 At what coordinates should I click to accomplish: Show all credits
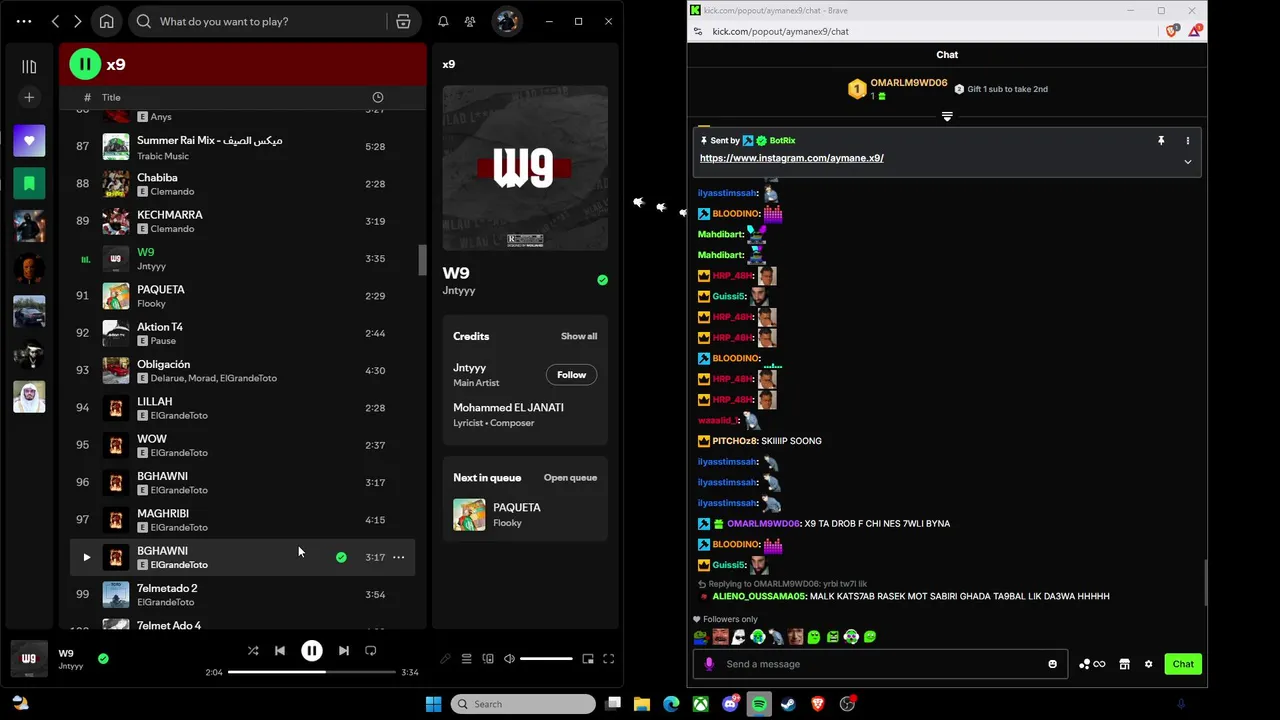tap(579, 336)
